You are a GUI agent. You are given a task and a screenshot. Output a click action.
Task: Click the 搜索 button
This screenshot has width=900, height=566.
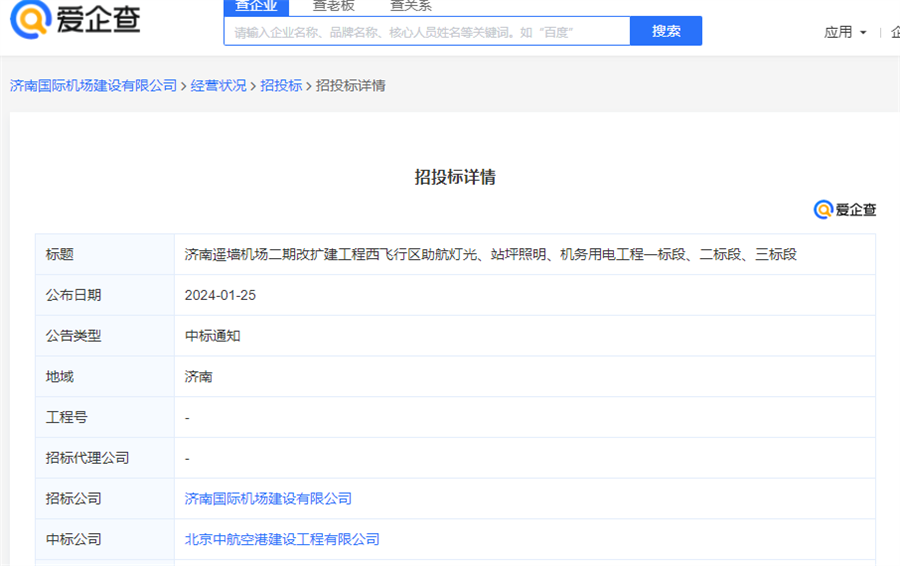[666, 31]
